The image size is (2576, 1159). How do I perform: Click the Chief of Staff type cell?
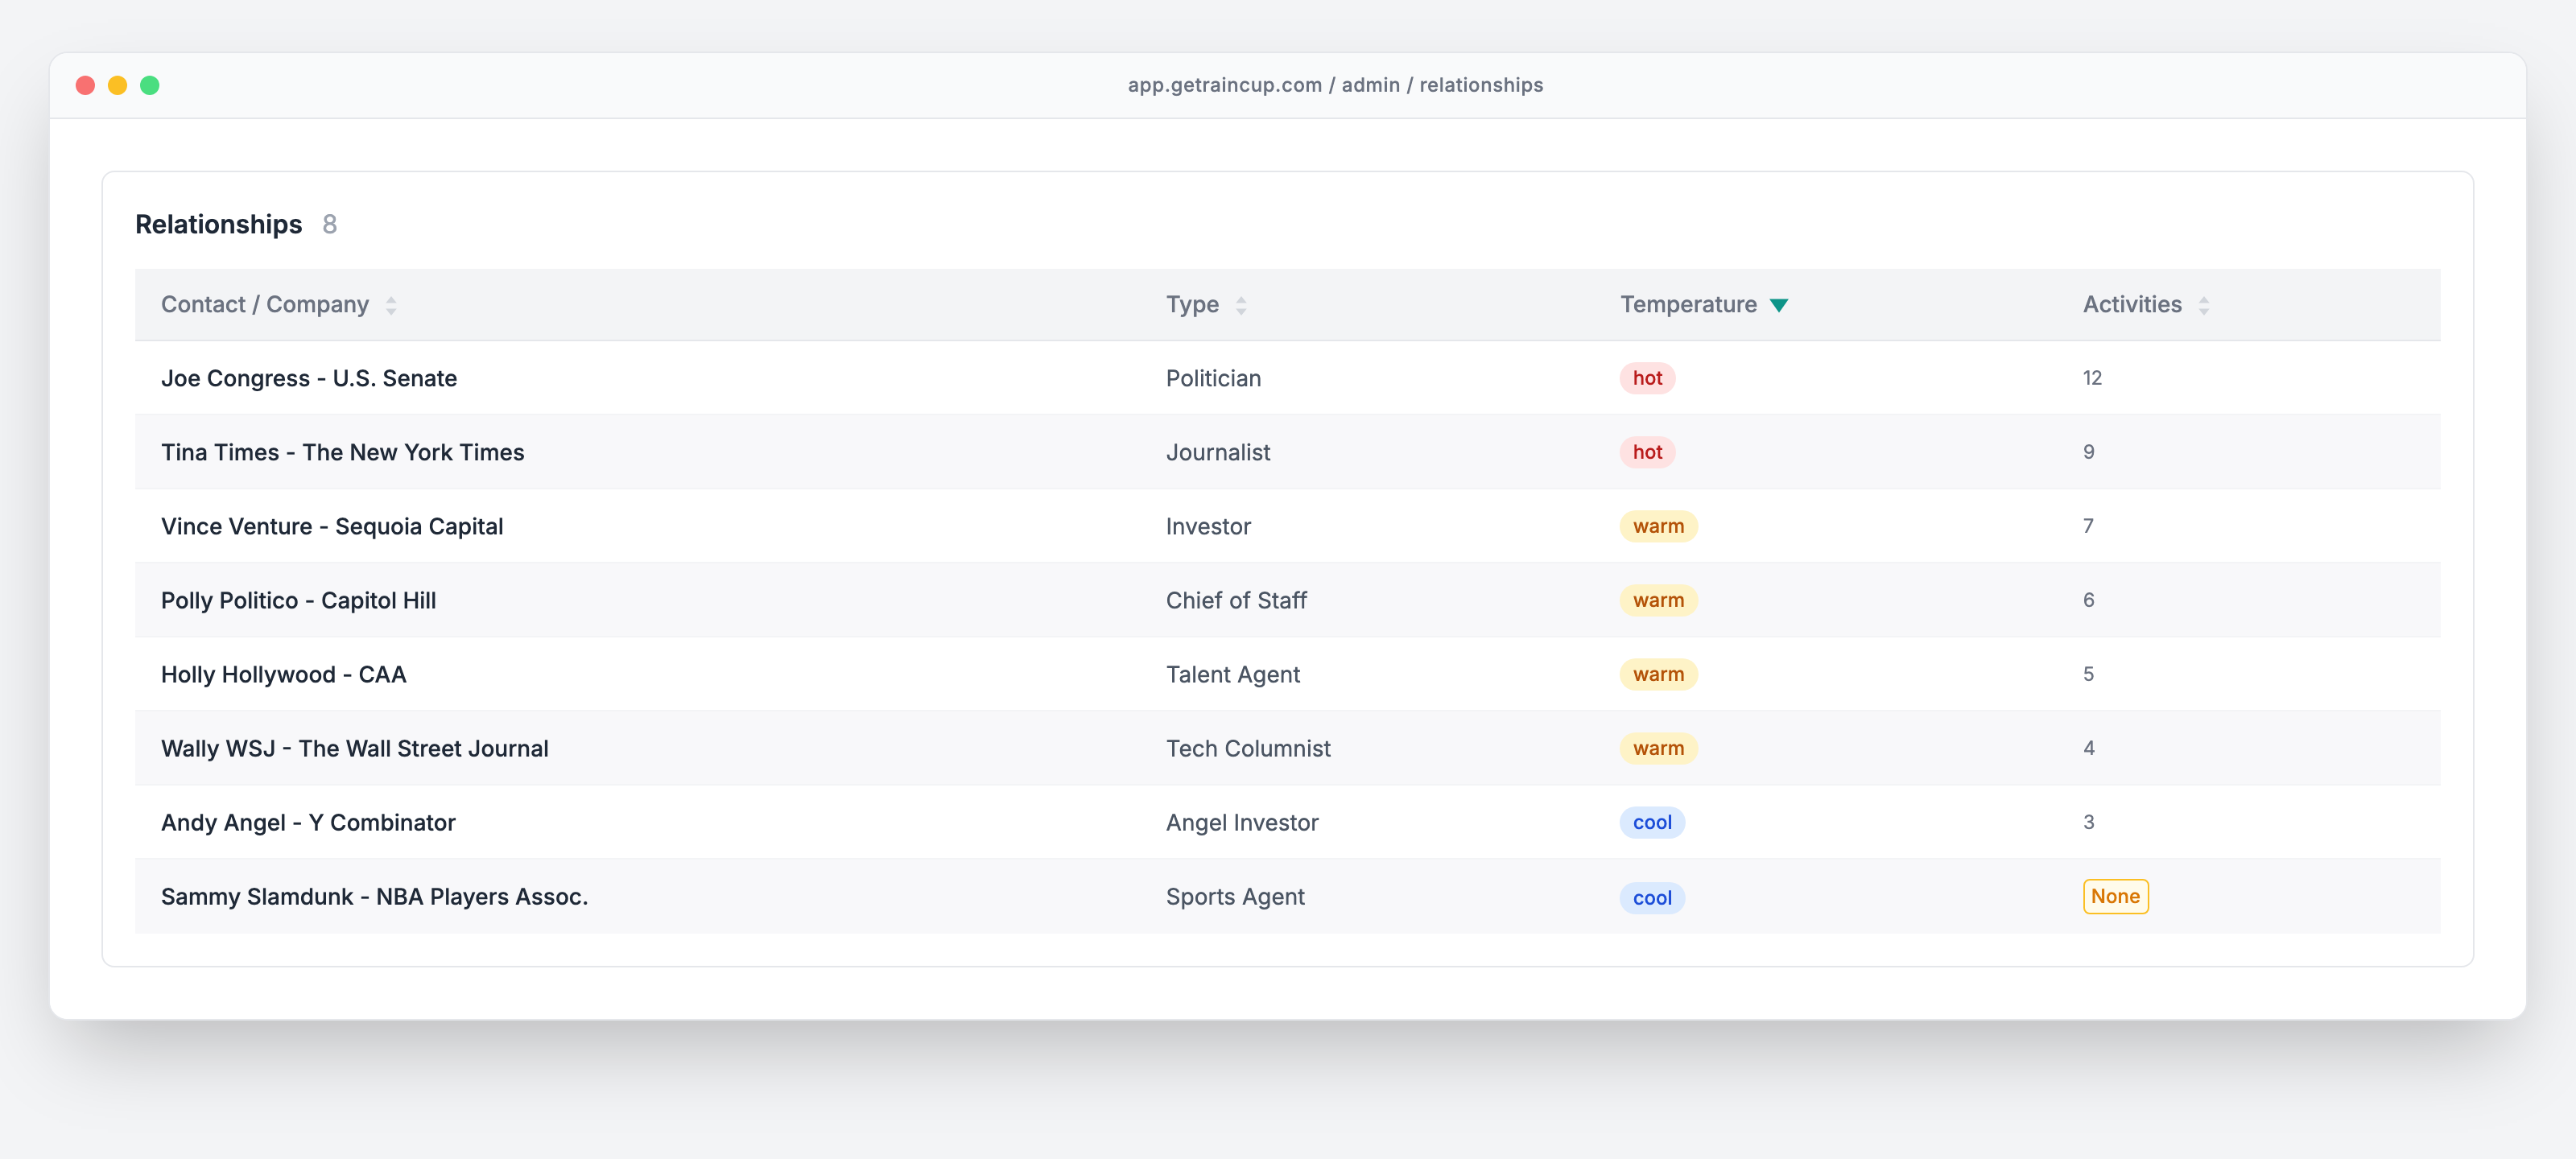coord(1236,600)
